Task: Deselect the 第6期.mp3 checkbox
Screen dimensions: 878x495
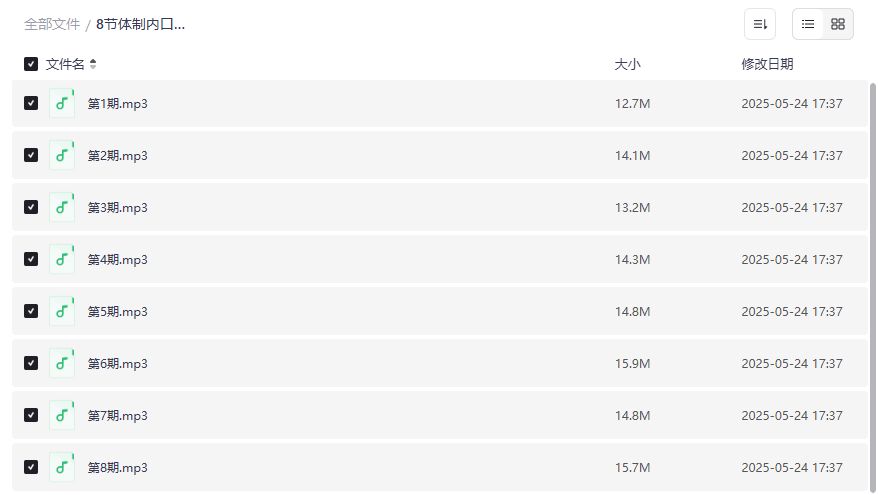Action: click(31, 364)
